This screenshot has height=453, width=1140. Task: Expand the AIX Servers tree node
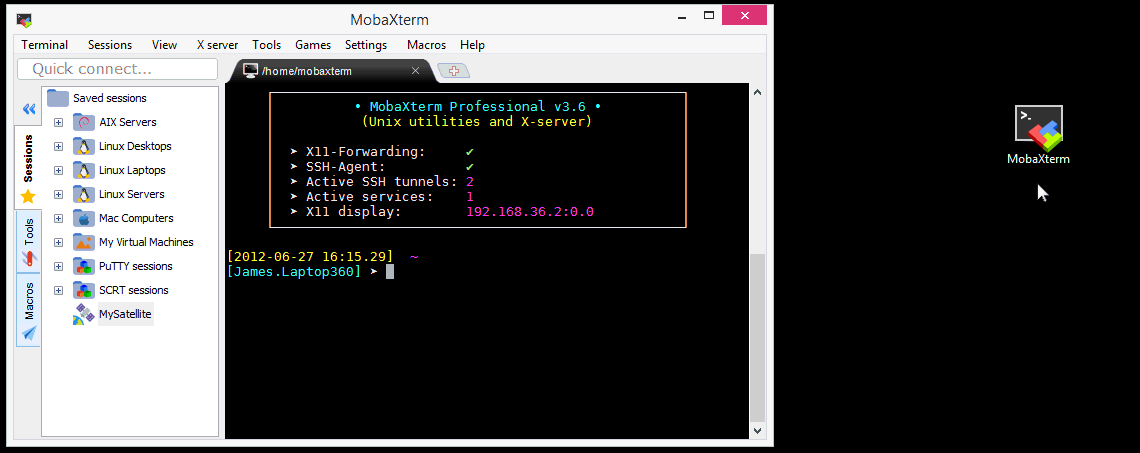point(59,122)
